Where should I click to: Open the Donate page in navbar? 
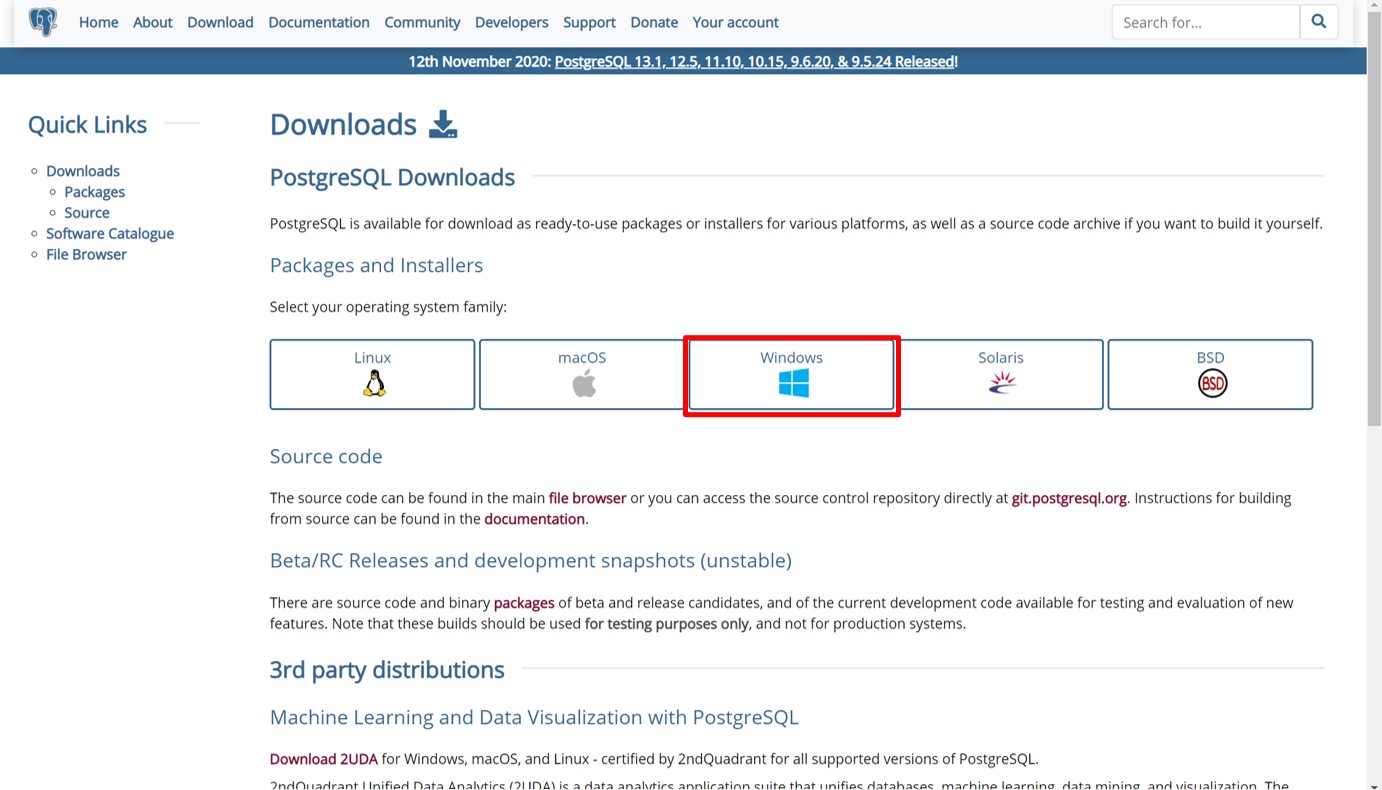[x=654, y=22]
